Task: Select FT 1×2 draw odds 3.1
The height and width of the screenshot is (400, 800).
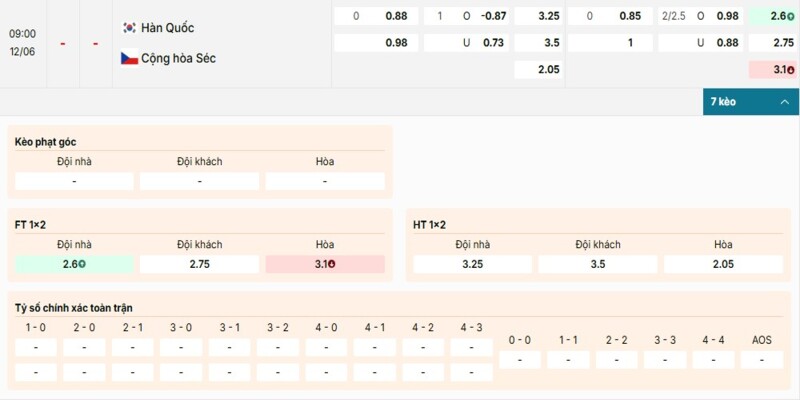Action: (325, 264)
